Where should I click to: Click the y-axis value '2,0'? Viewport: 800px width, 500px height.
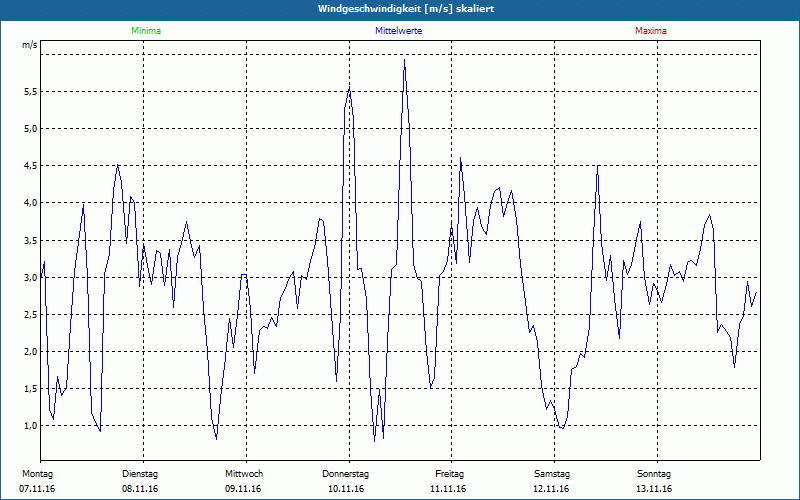(31, 352)
